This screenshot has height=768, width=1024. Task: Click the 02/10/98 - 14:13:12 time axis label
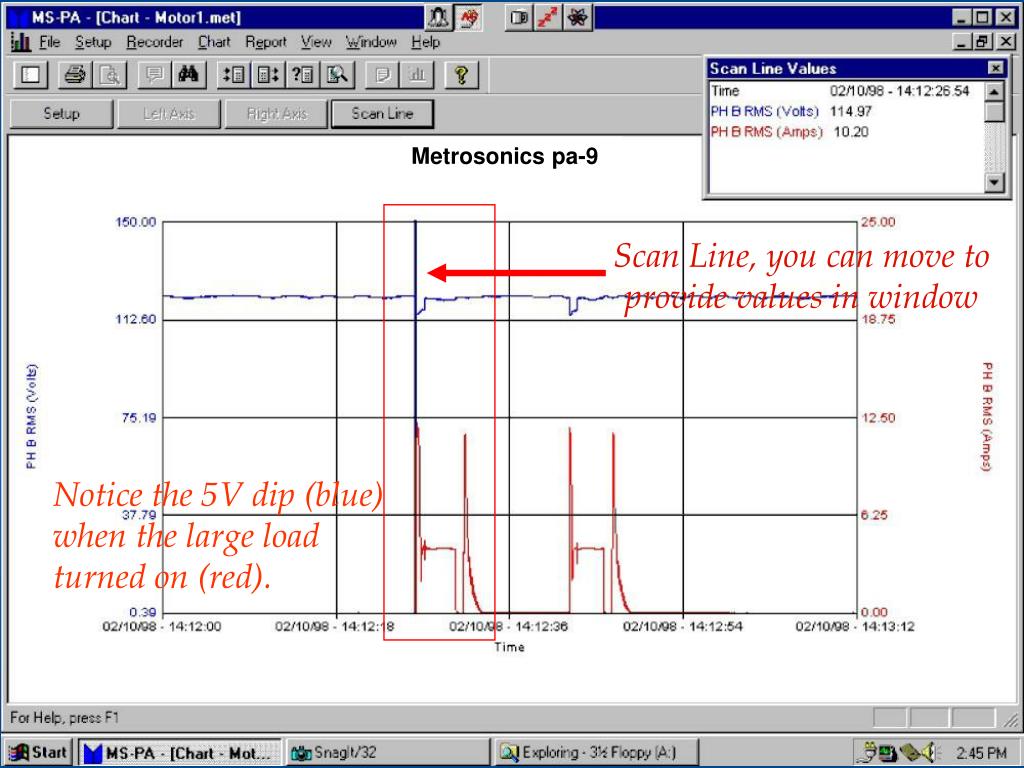point(855,627)
